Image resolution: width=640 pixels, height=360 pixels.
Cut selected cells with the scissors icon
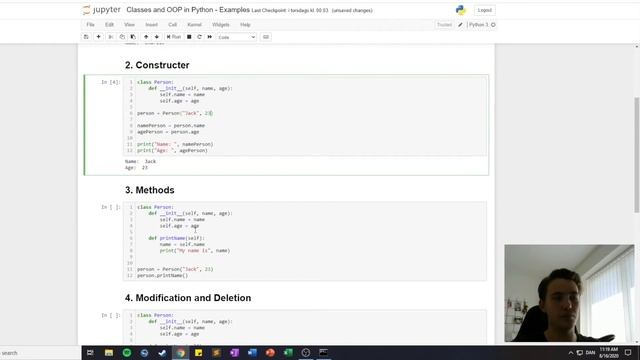coord(111,37)
